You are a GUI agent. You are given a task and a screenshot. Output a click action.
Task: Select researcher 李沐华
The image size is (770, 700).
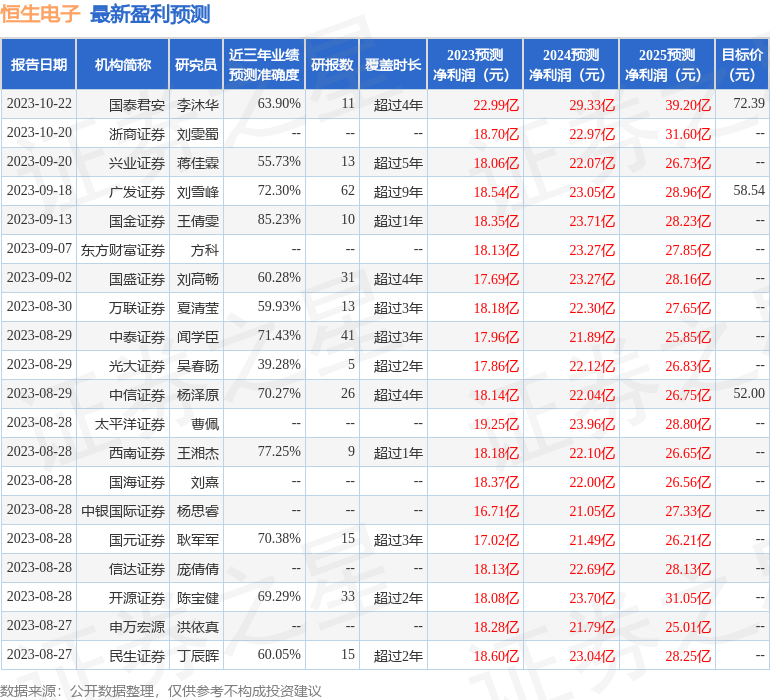[198, 105]
